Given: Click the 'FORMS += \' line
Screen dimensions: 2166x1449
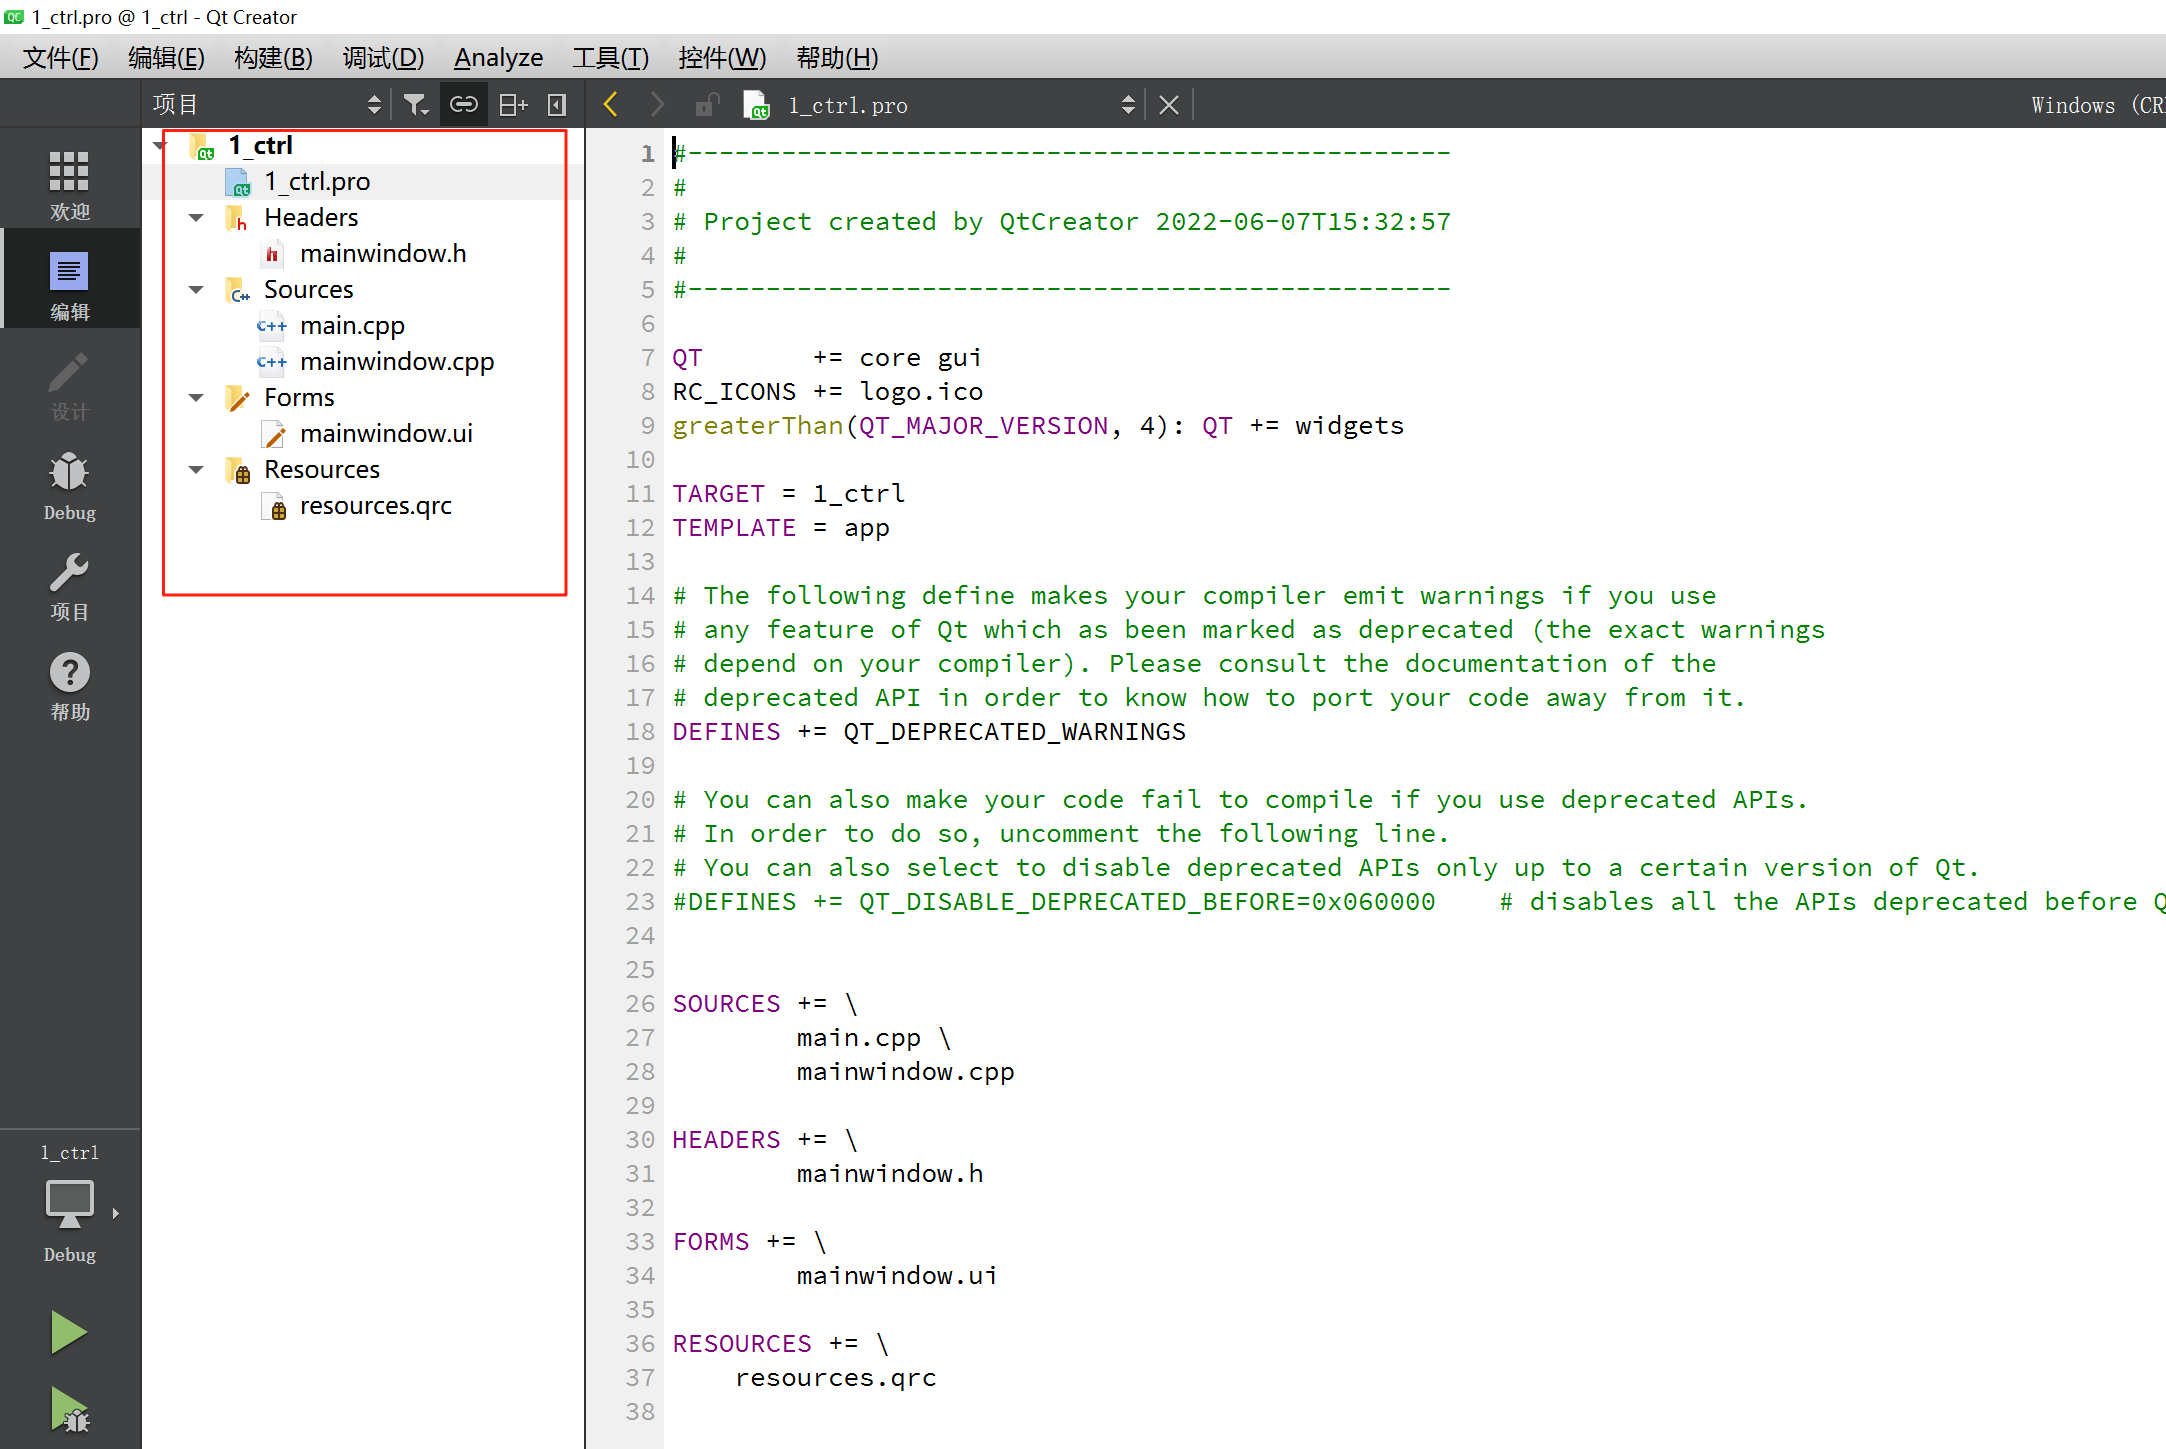Looking at the screenshot, I should pyautogui.click(x=750, y=1242).
